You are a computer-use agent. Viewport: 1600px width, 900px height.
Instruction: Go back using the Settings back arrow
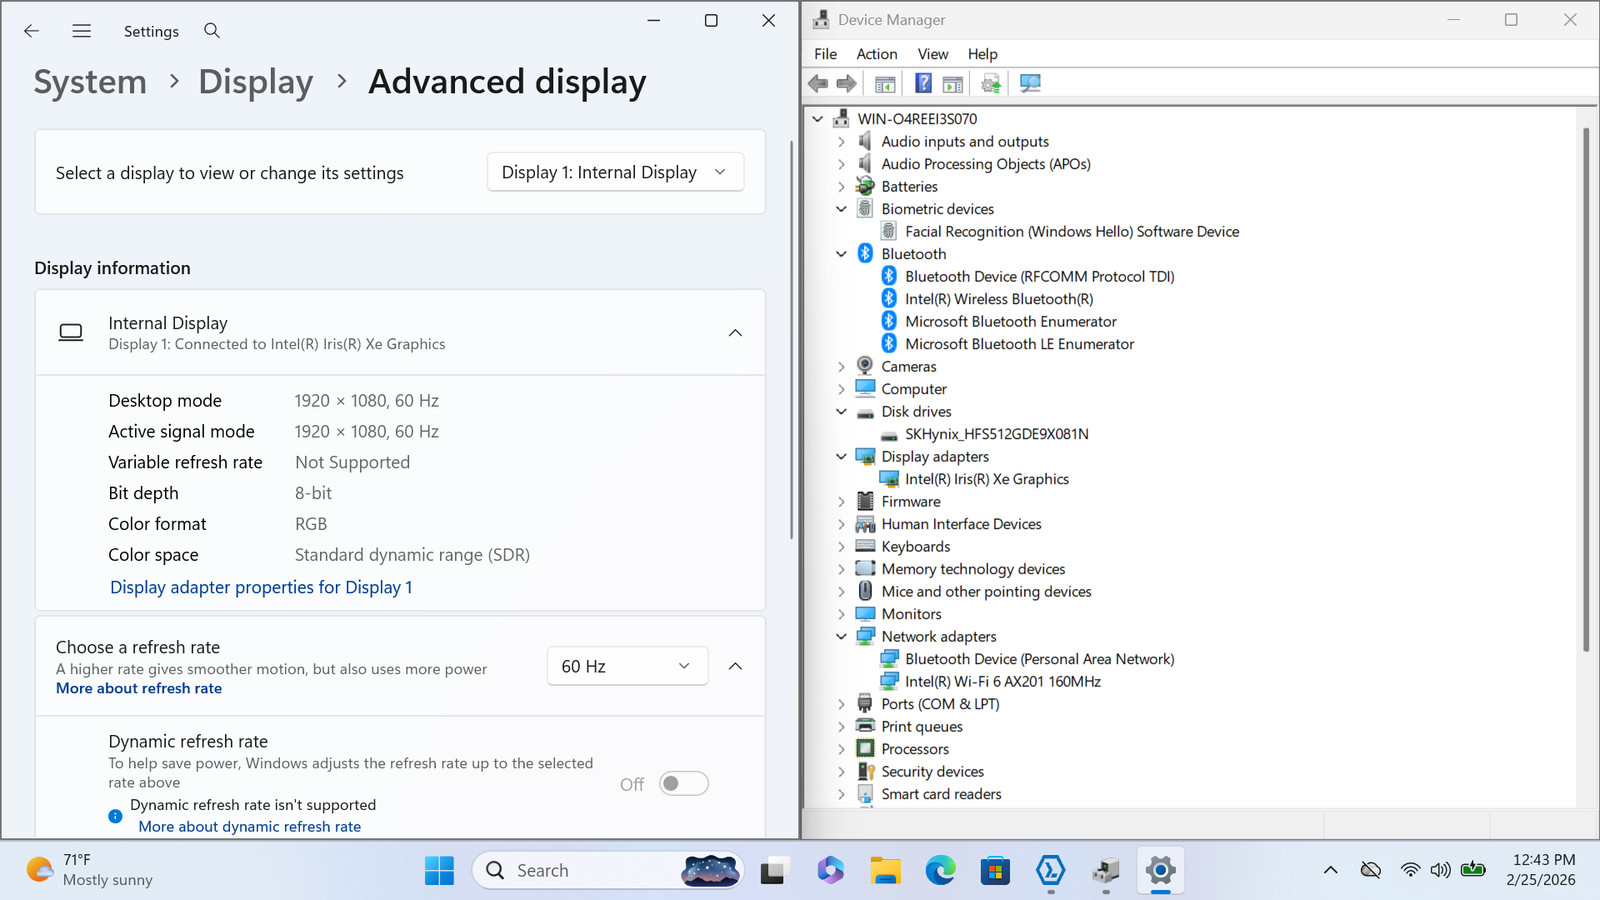32,31
